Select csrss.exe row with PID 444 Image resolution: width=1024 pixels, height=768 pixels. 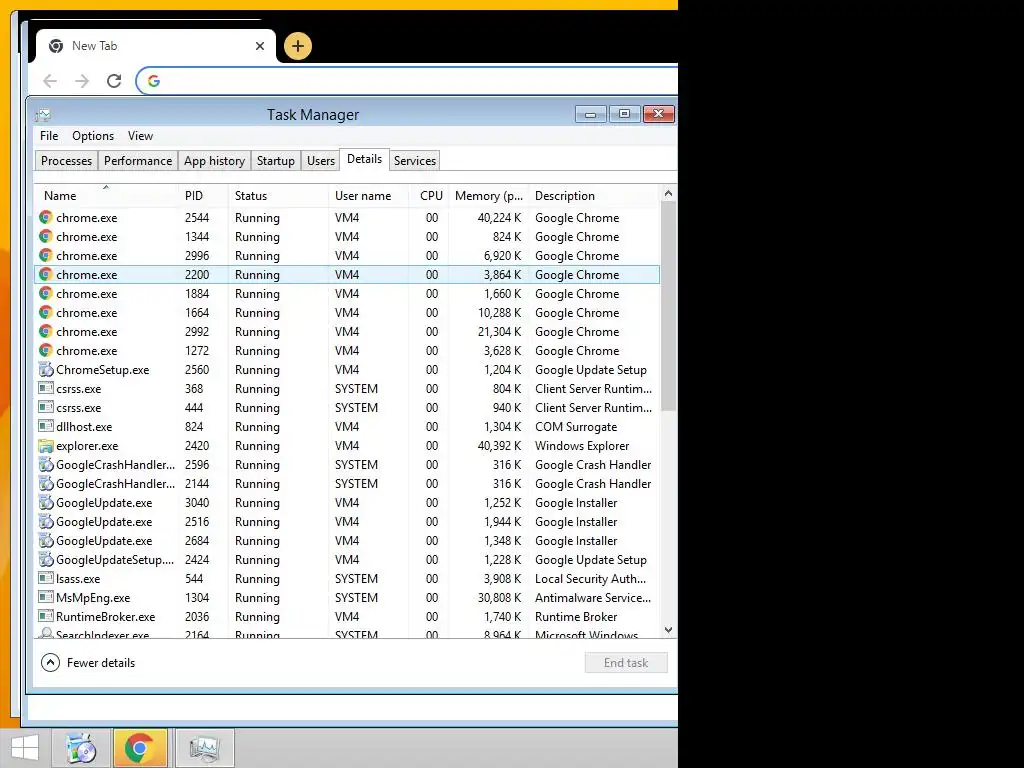pos(347,408)
